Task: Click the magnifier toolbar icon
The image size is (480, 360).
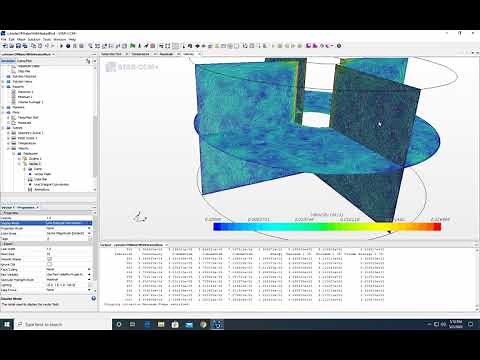Action: (90, 46)
